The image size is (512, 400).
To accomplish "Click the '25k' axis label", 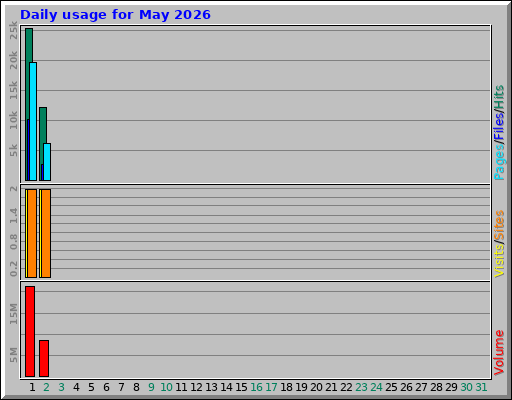I will 13,30.
